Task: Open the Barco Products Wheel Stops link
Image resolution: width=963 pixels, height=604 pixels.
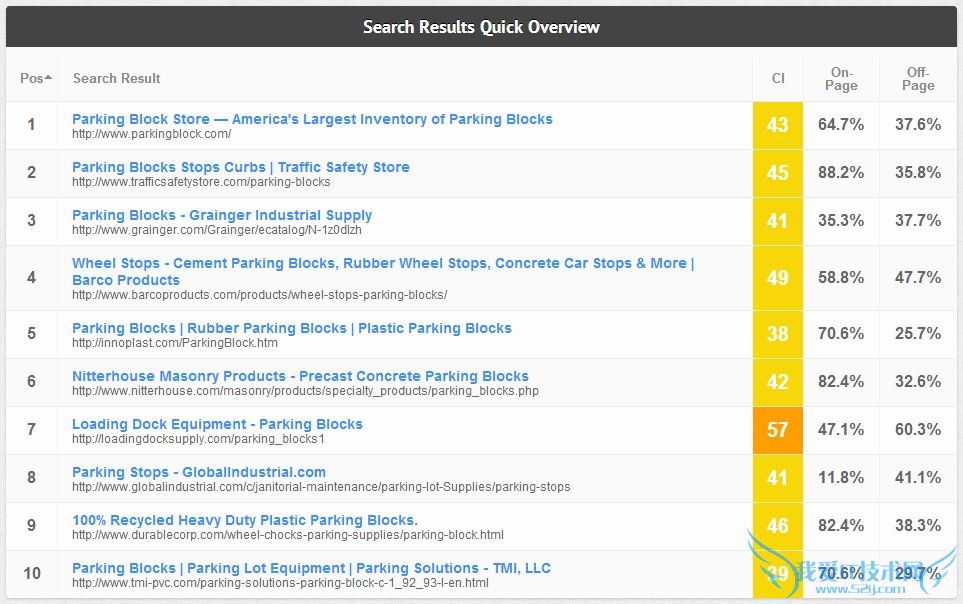Action: click(x=382, y=264)
